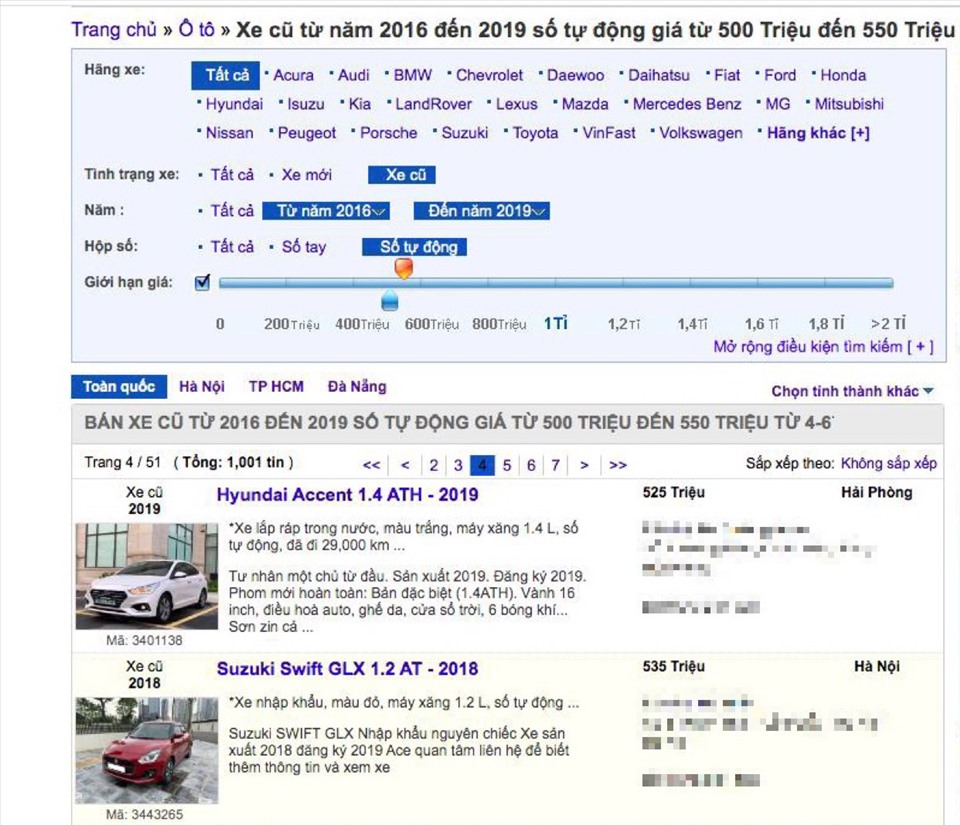
Task: Click current page number 4
Action: coord(482,465)
